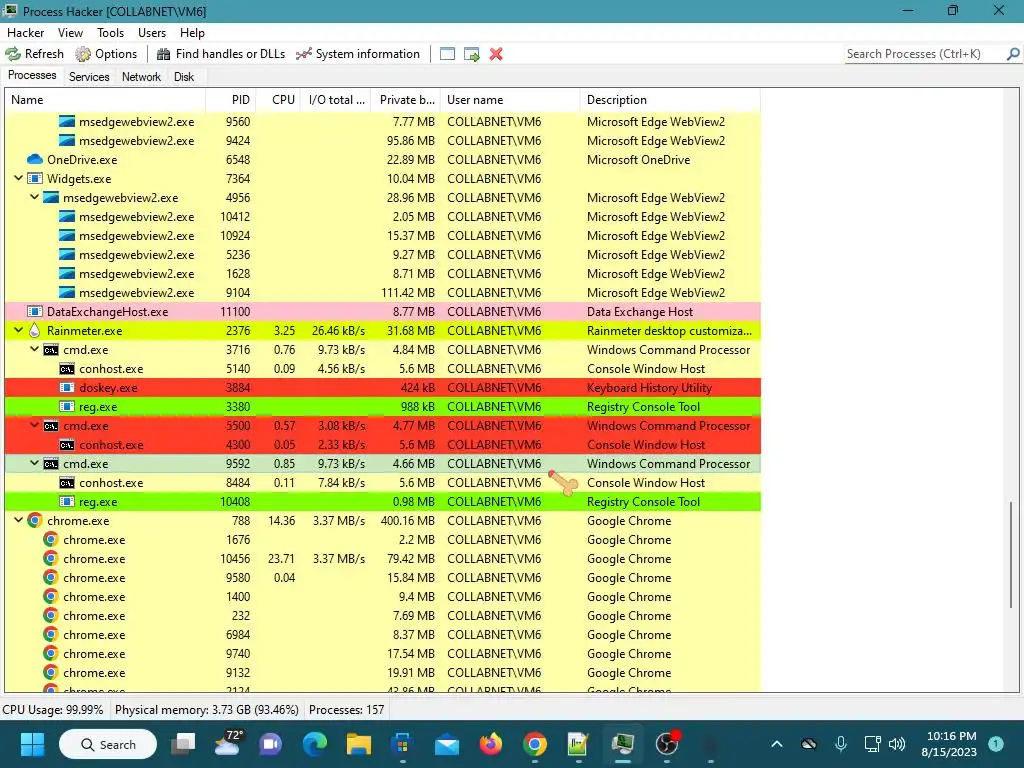Click the search magnifier icon
1024x768 pixels.
pyautogui.click(x=1013, y=54)
